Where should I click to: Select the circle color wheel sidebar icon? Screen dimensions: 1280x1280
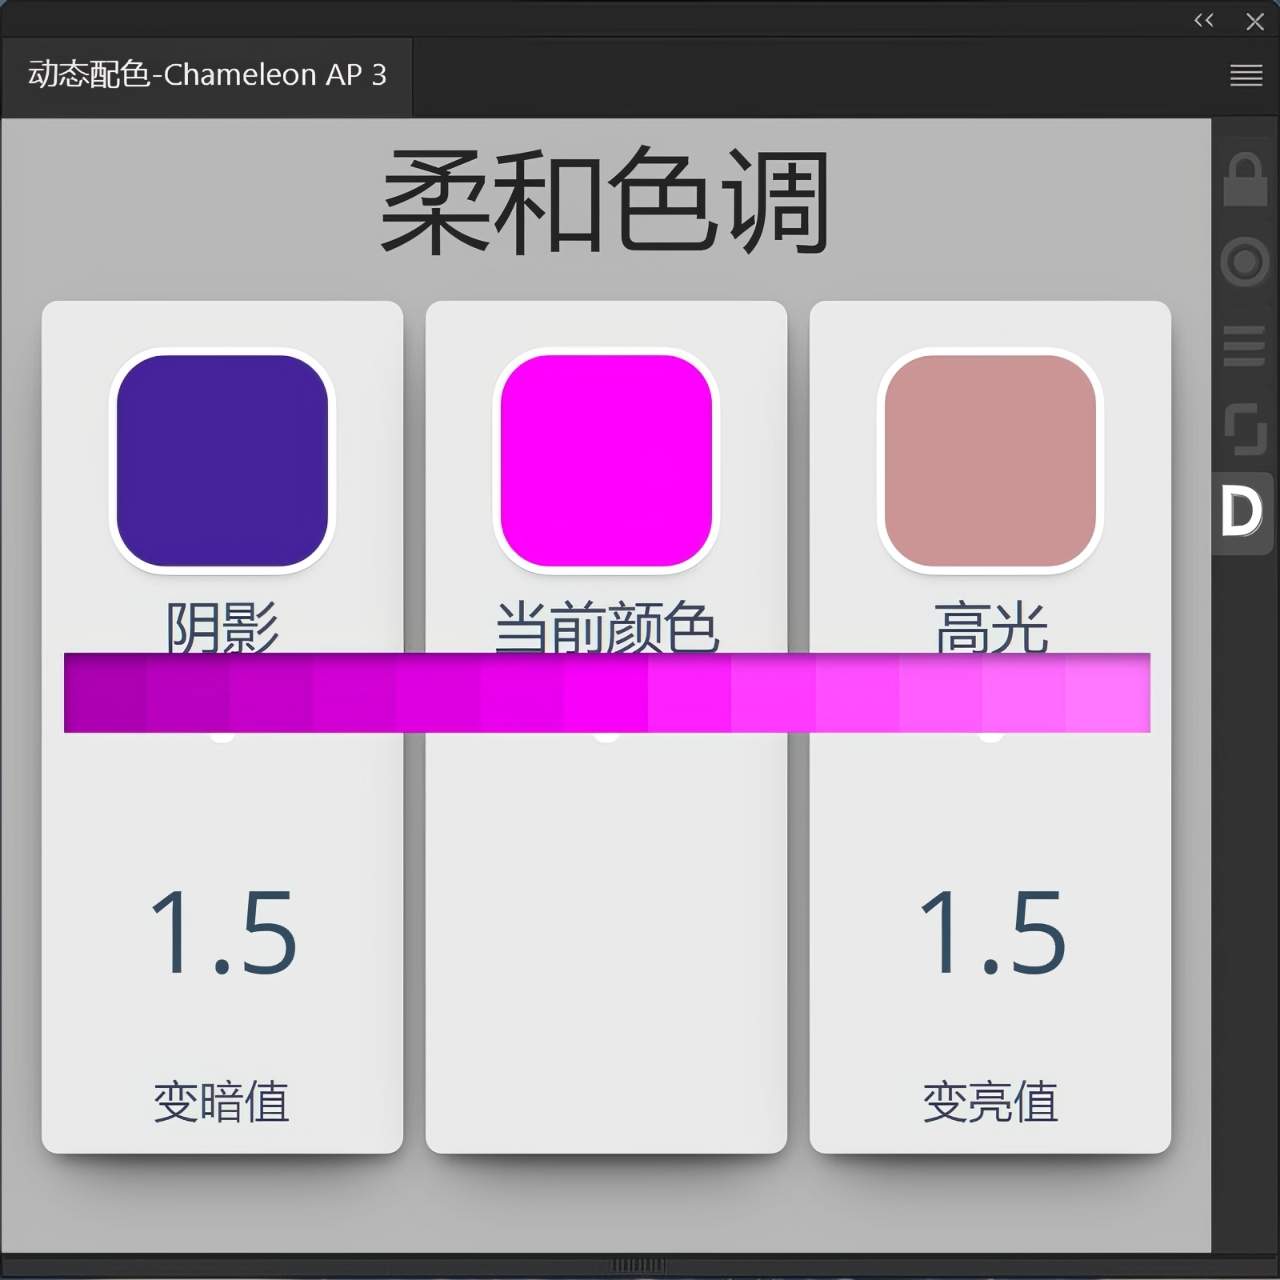tap(1244, 263)
